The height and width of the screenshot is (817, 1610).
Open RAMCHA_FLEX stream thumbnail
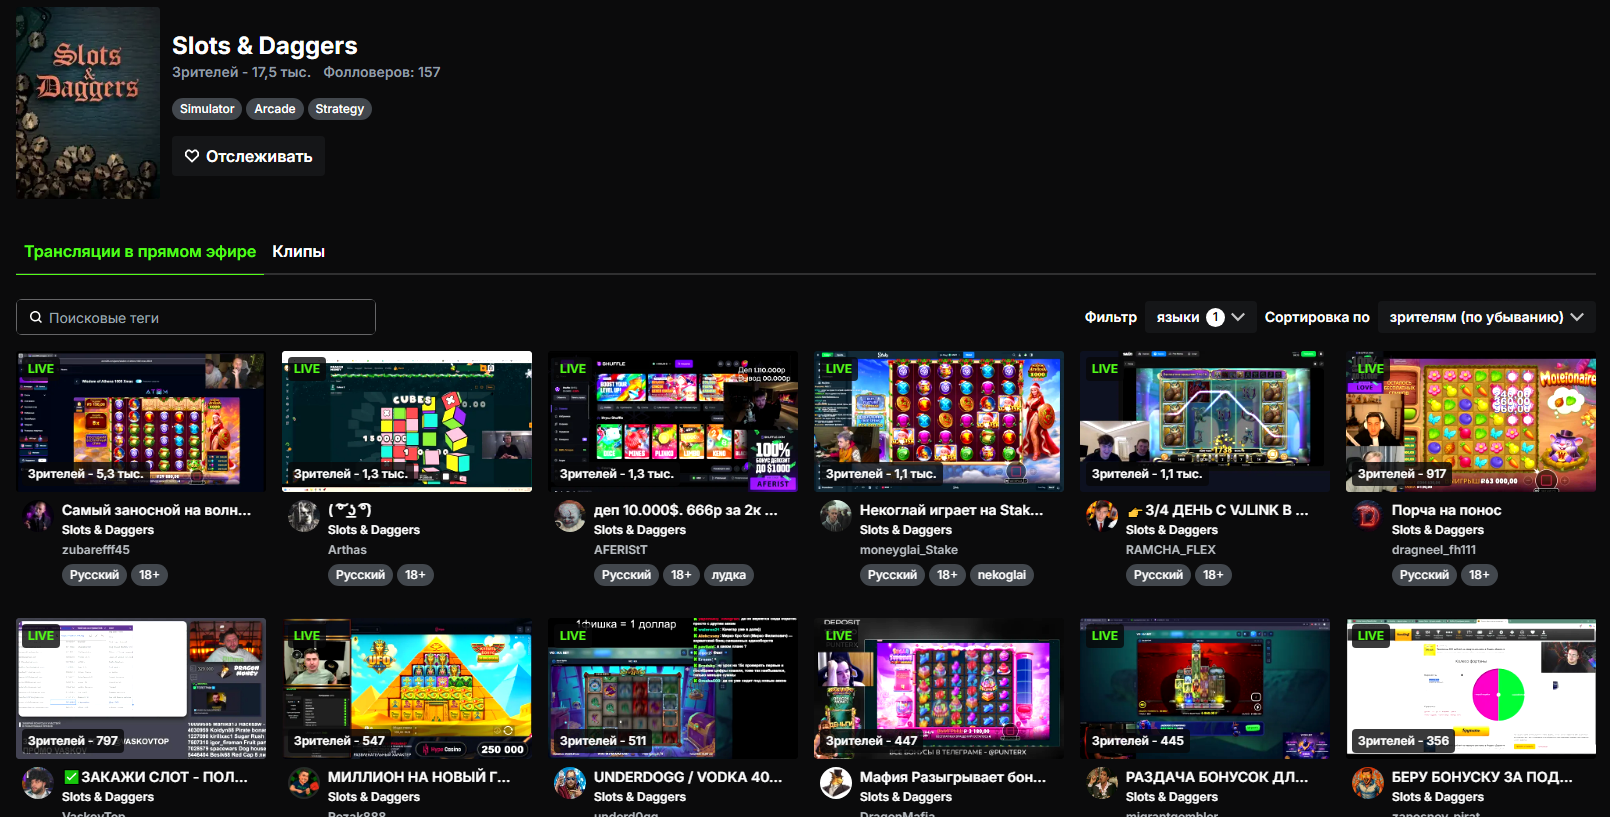pos(1205,421)
